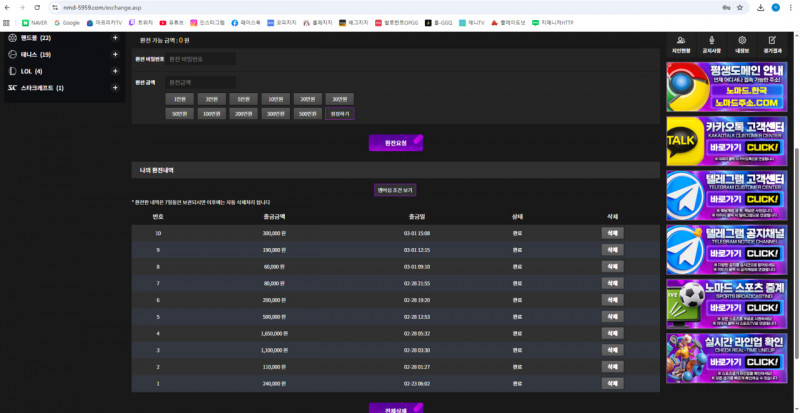Expand the 테니스 (19) sport category
Screen dimensions: 800x413
click(114, 54)
